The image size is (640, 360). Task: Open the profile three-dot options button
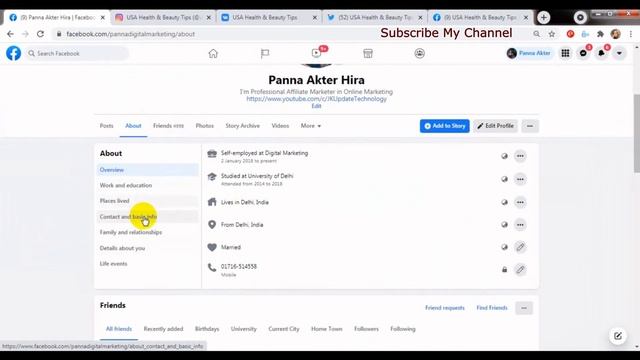coord(530,126)
